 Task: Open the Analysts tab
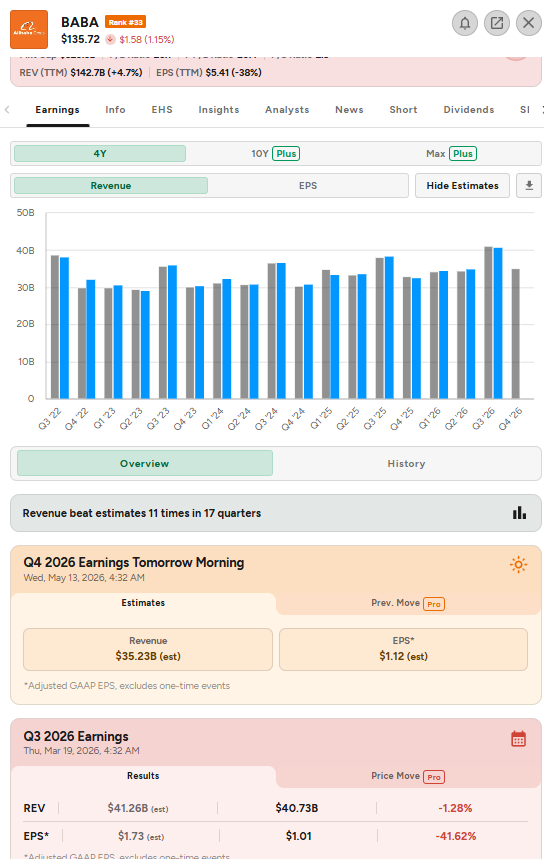coord(287,110)
